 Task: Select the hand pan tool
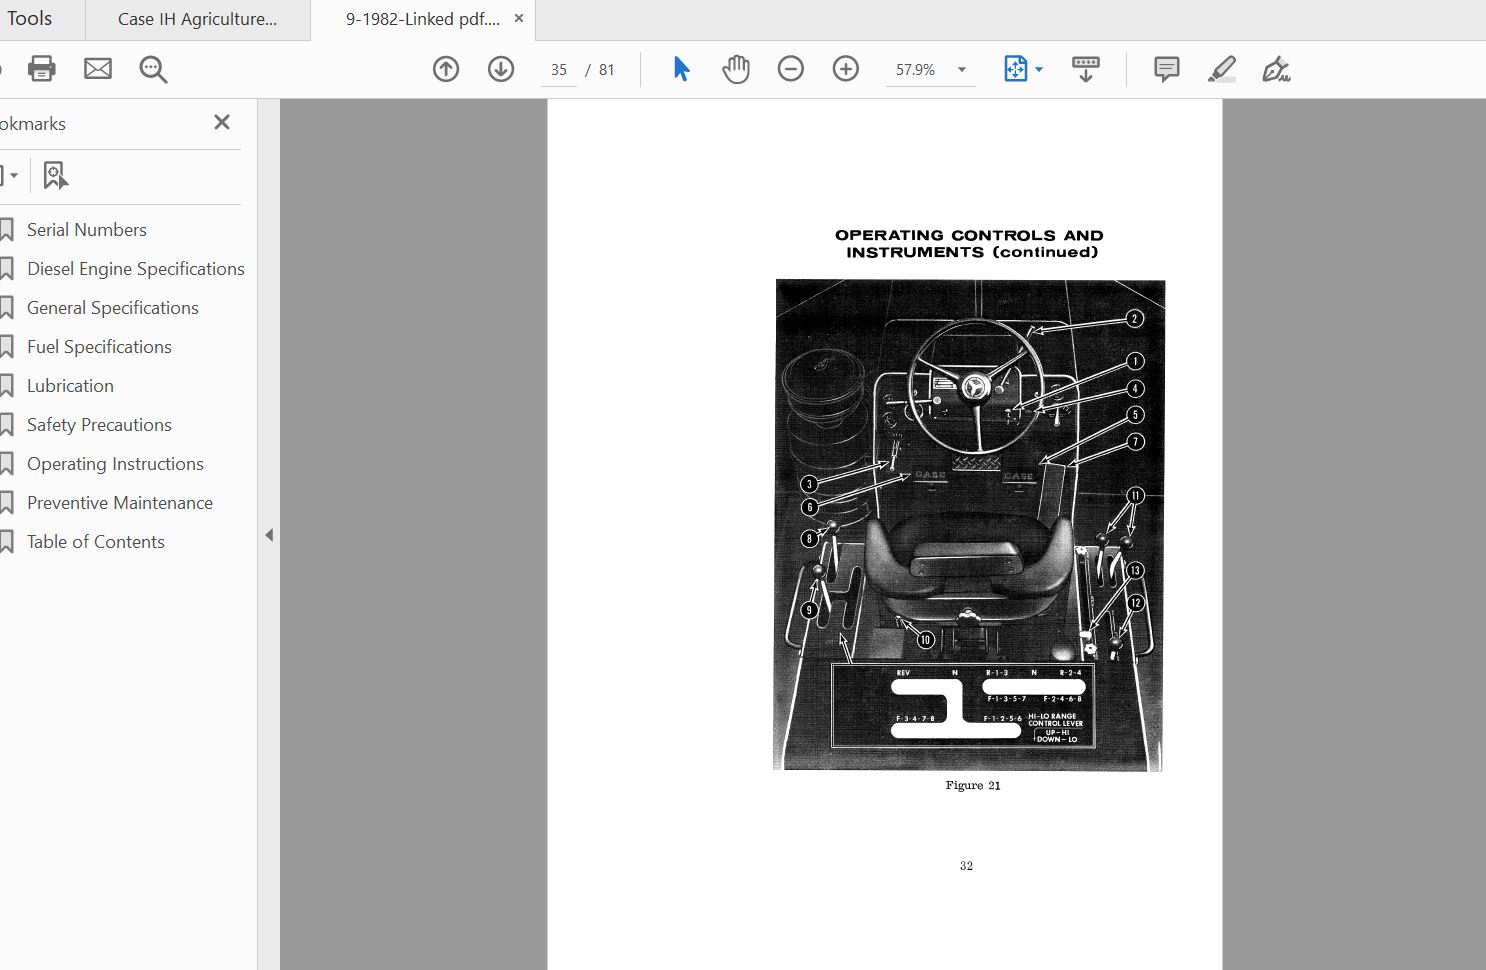[736, 69]
